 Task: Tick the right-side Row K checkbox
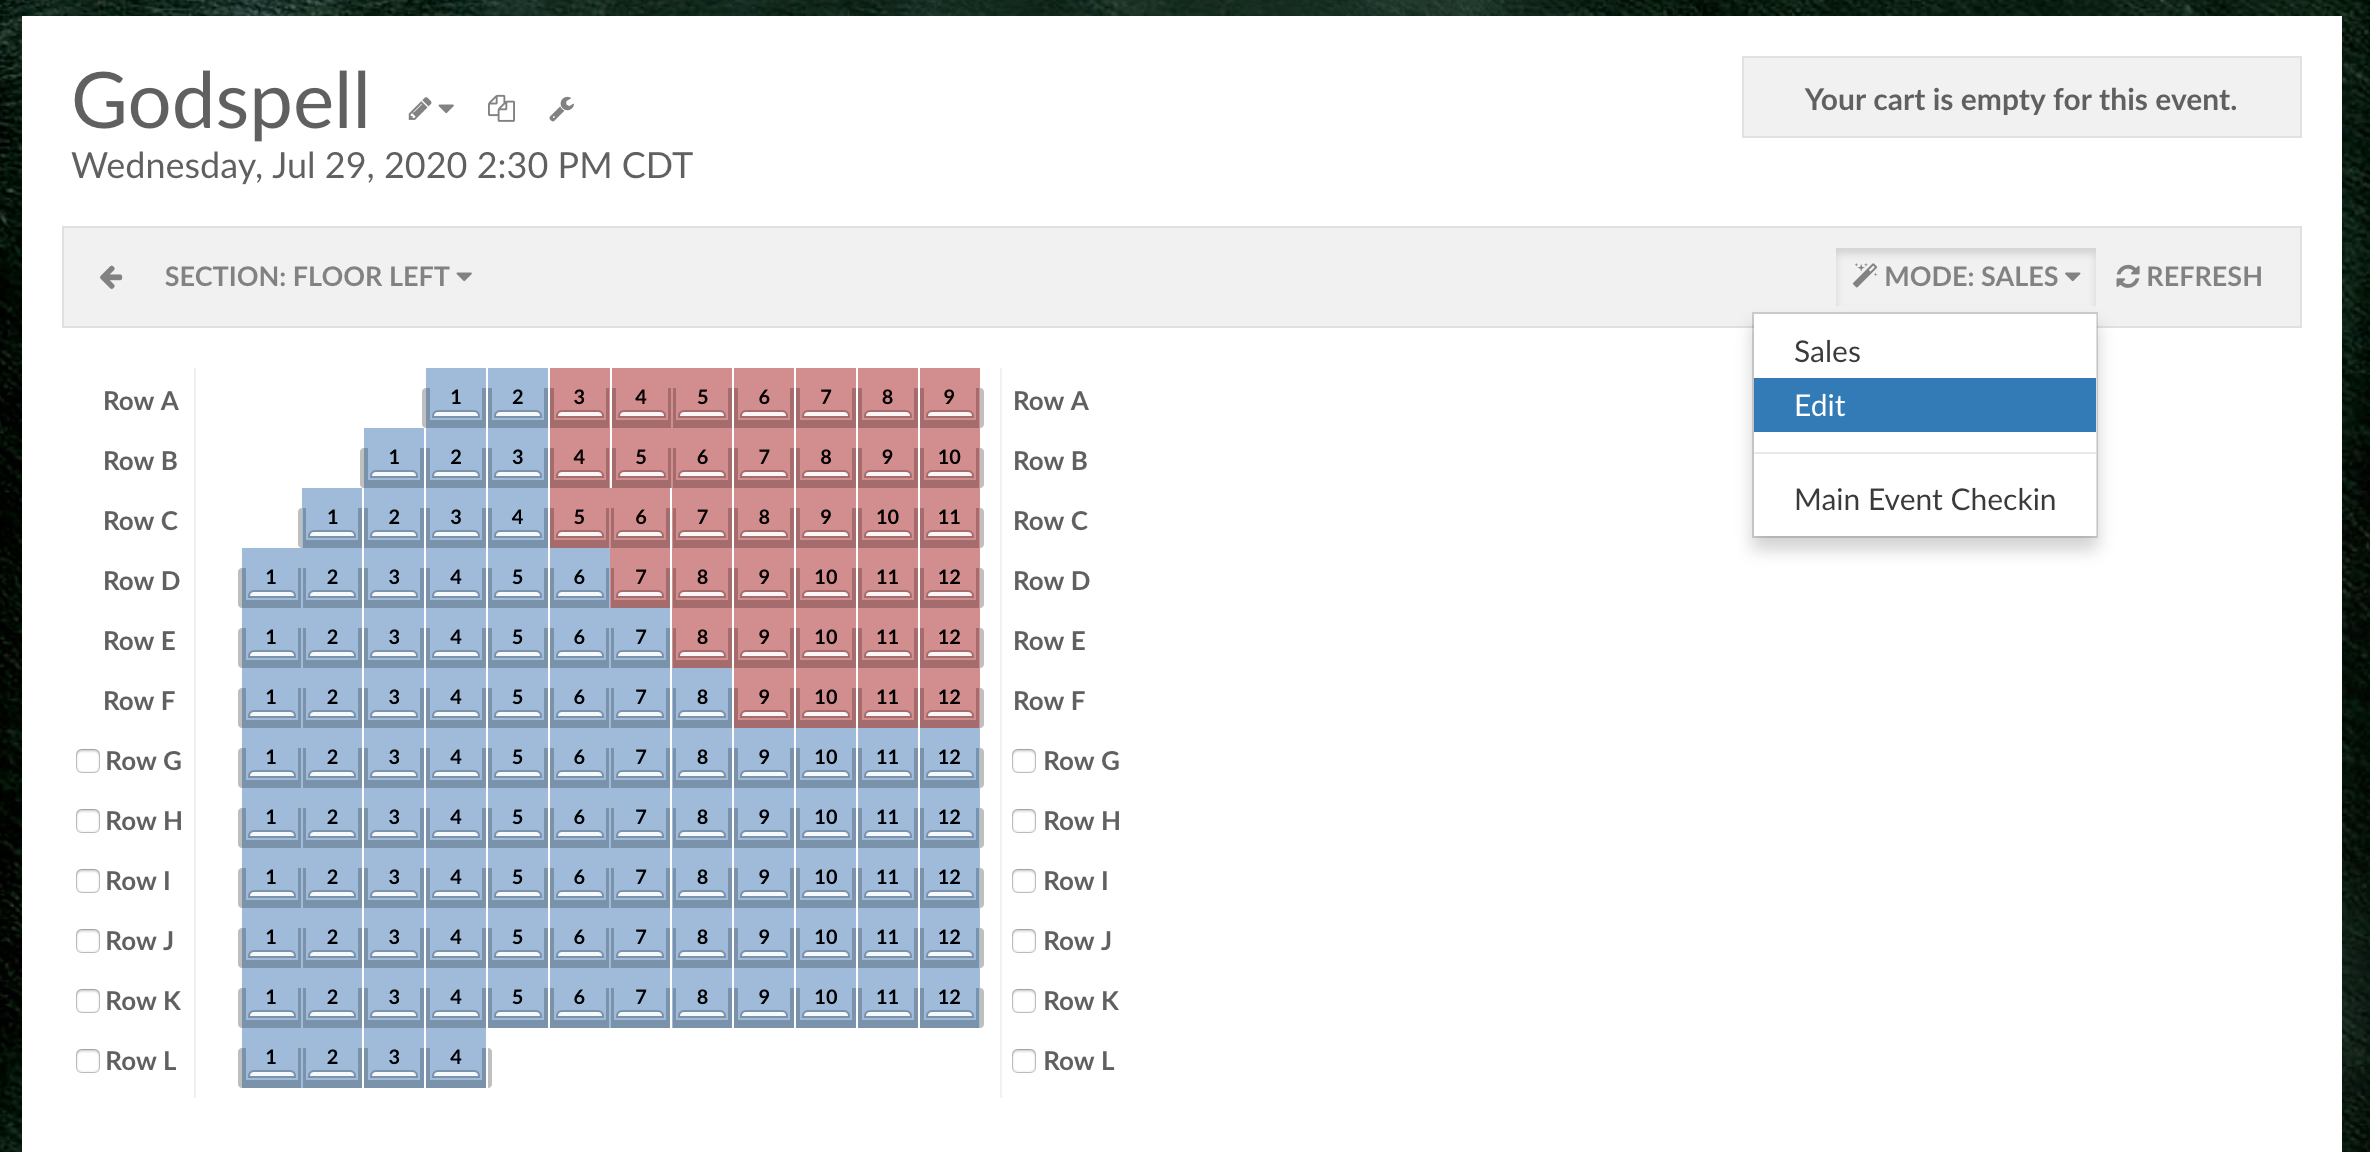1024,1001
